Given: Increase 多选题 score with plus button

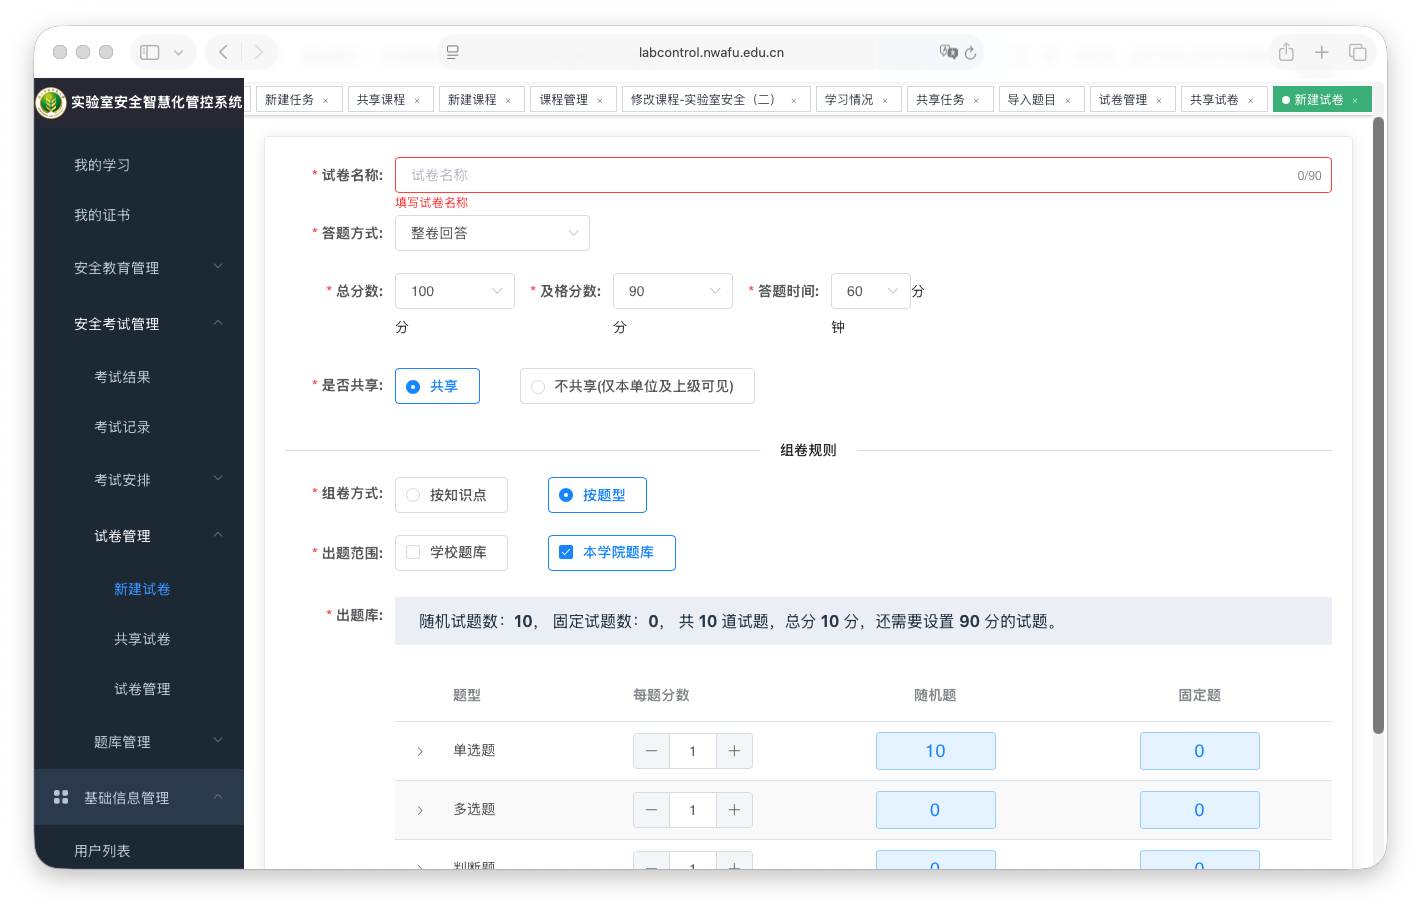Looking at the screenshot, I should tap(734, 810).
